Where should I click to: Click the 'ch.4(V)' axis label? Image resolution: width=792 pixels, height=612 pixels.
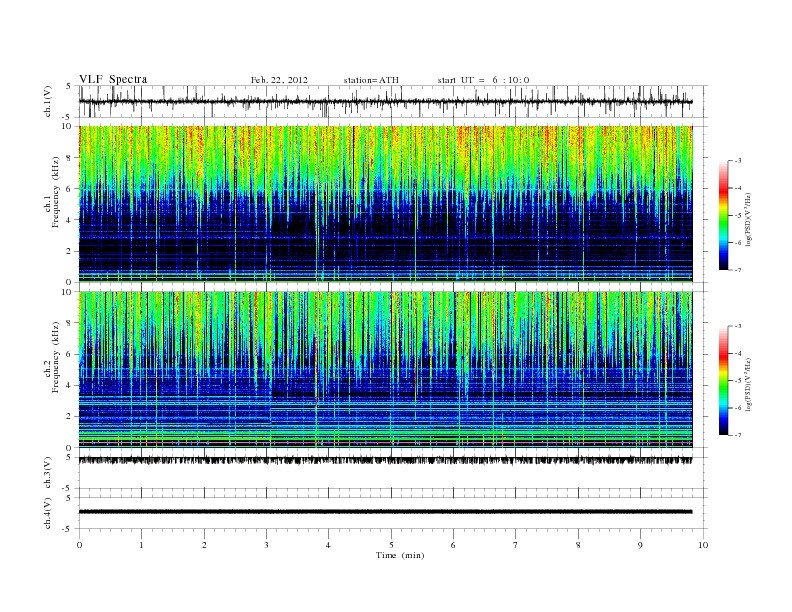click(48, 513)
